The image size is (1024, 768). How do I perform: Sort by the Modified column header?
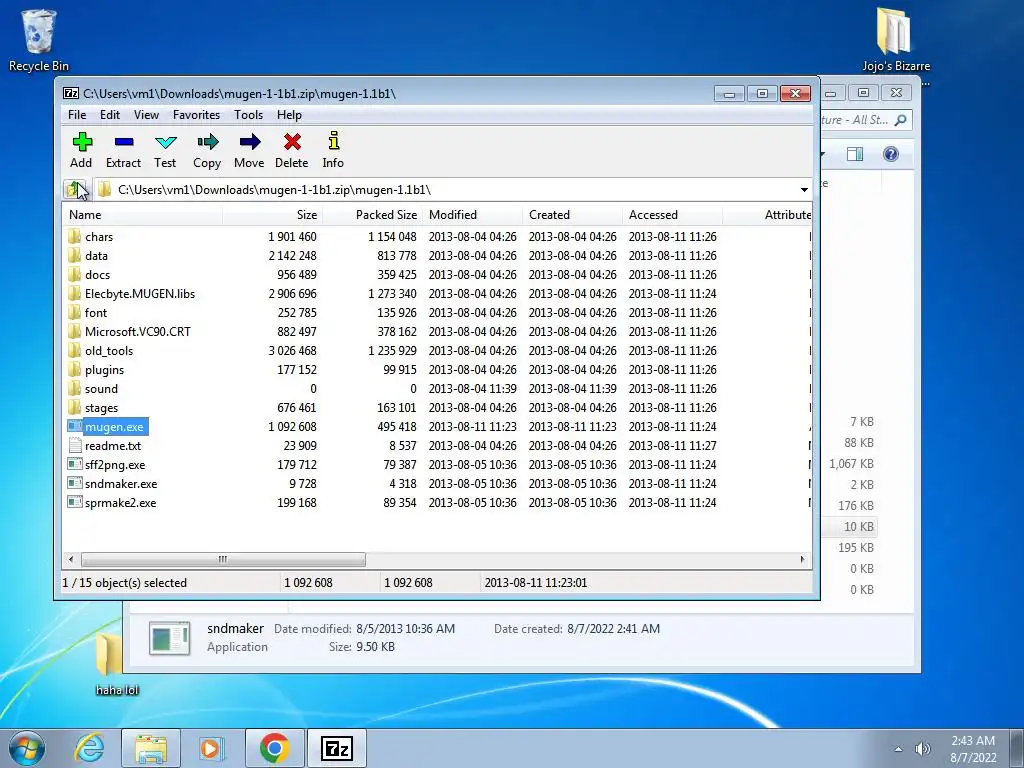(472, 215)
